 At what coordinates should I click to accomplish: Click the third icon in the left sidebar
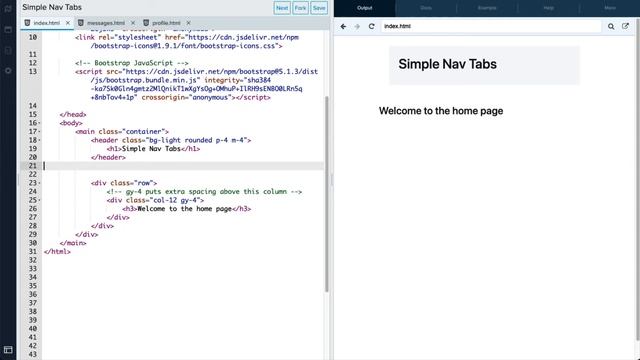[x=8, y=50]
